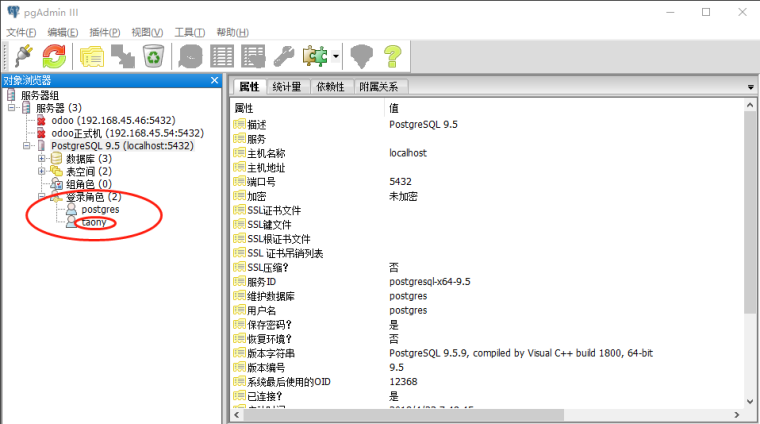Click the vertical scrollbar thumb in properties
760x424 pixels.
750,213
